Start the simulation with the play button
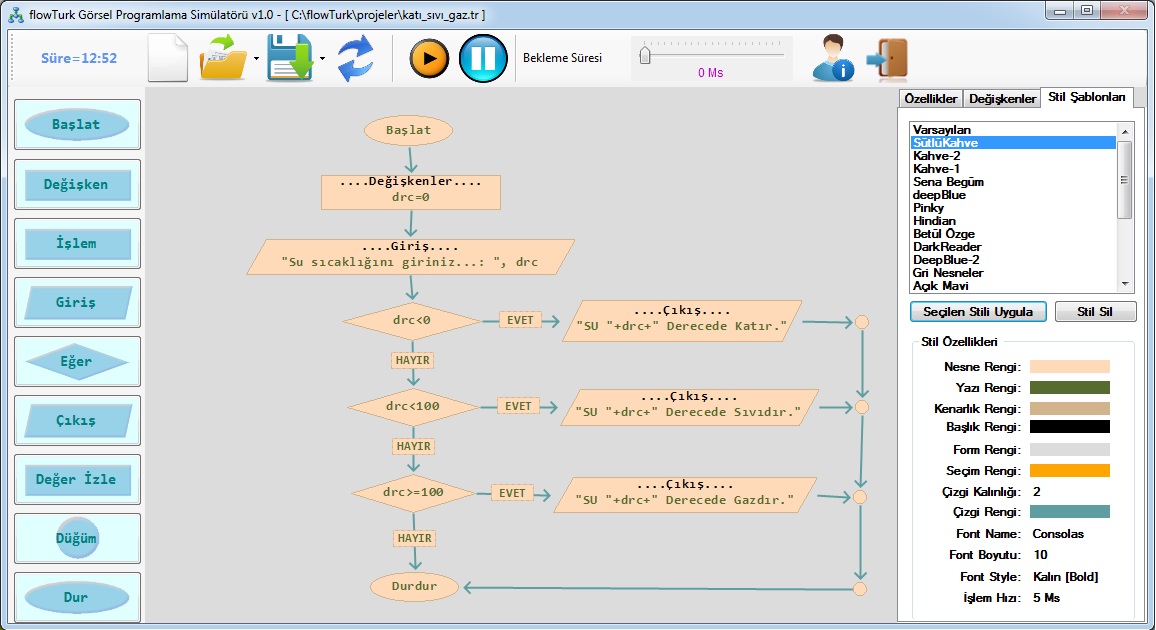This screenshot has width=1156, height=630. point(429,58)
